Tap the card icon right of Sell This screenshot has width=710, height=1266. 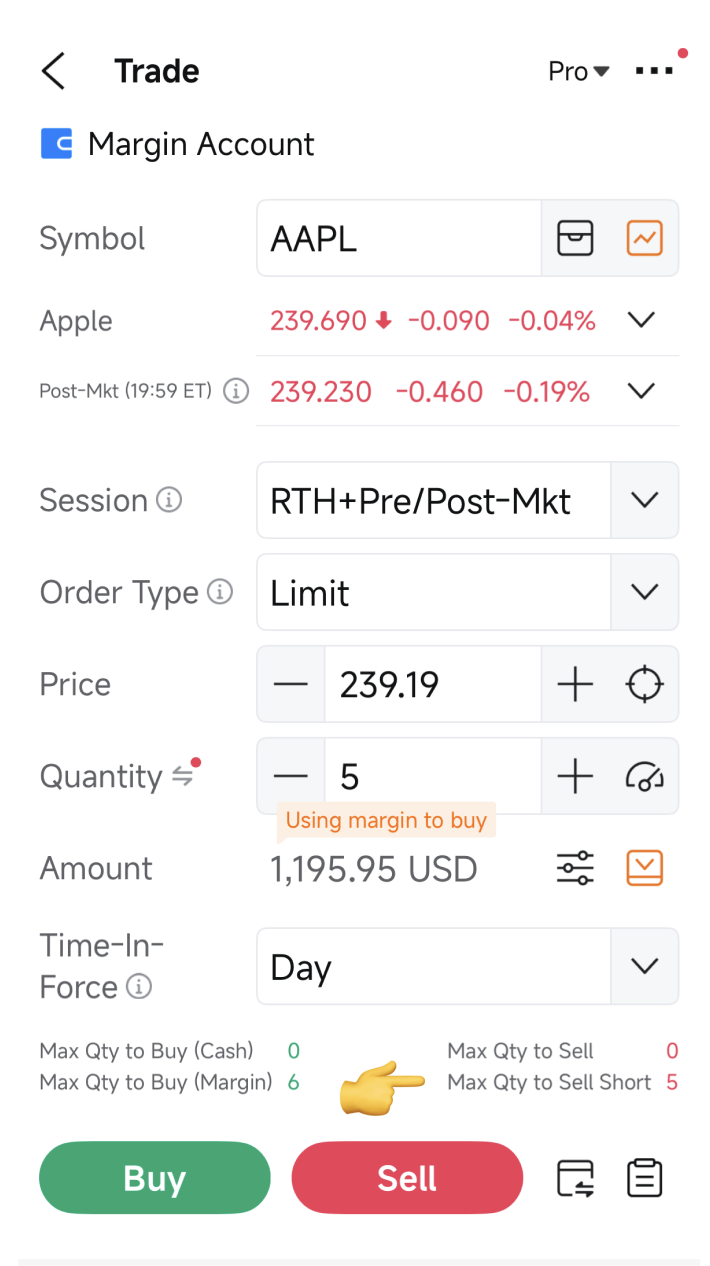click(x=575, y=1178)
